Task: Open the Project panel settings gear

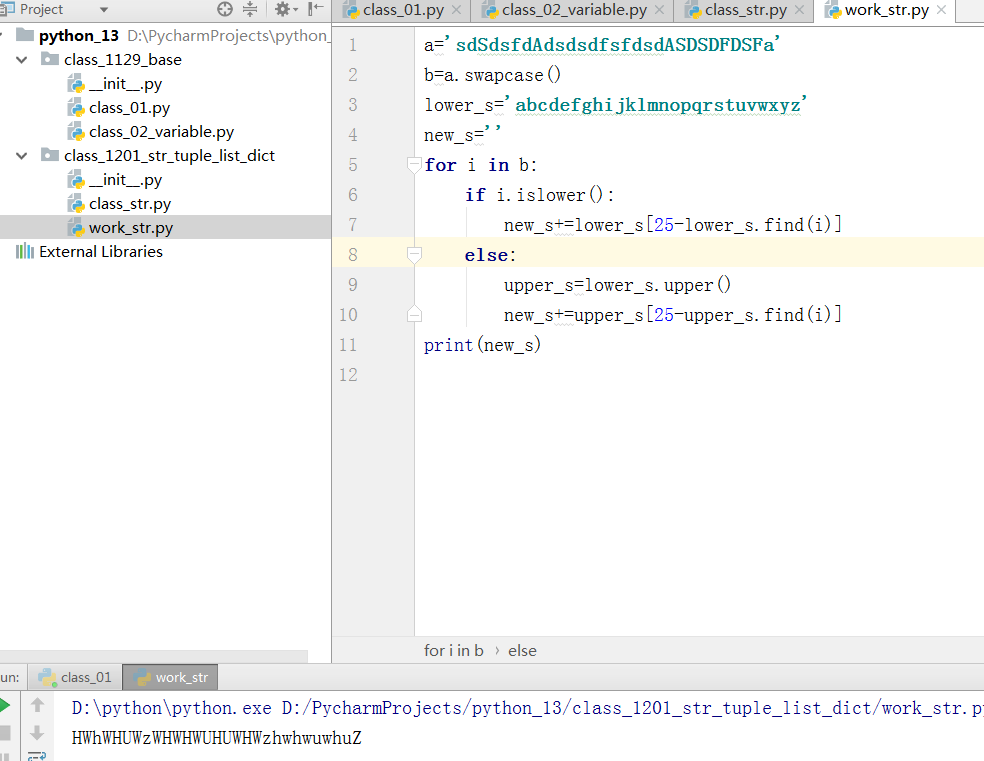Action: [x=283, y=10]
